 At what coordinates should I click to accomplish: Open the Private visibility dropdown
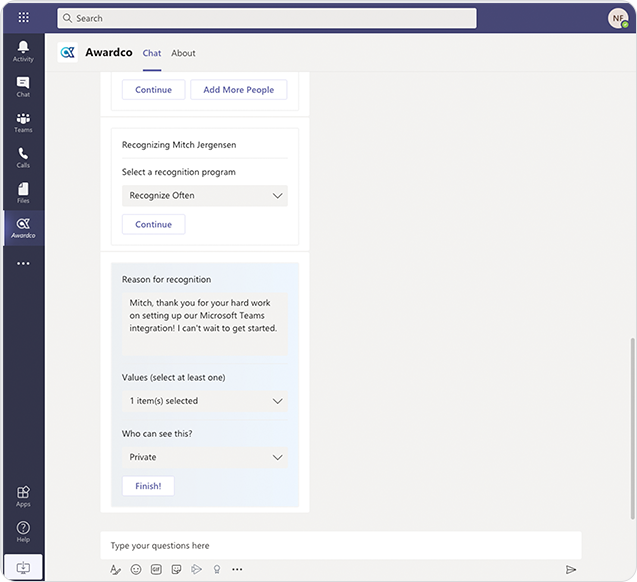[x=205, y=457]
